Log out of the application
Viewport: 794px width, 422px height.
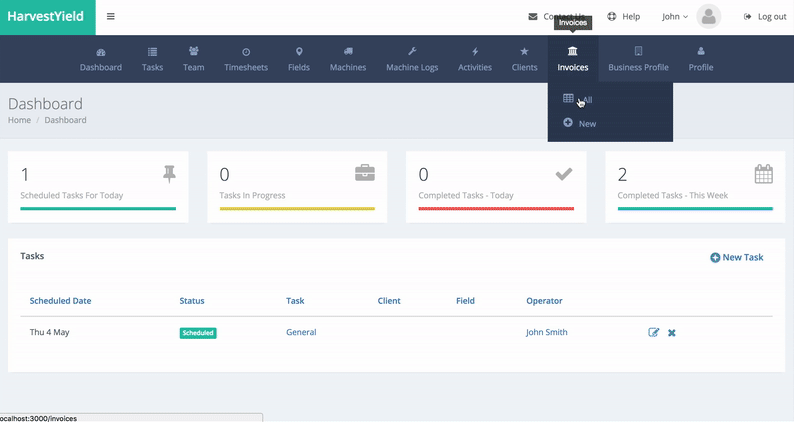pos(765,17)
